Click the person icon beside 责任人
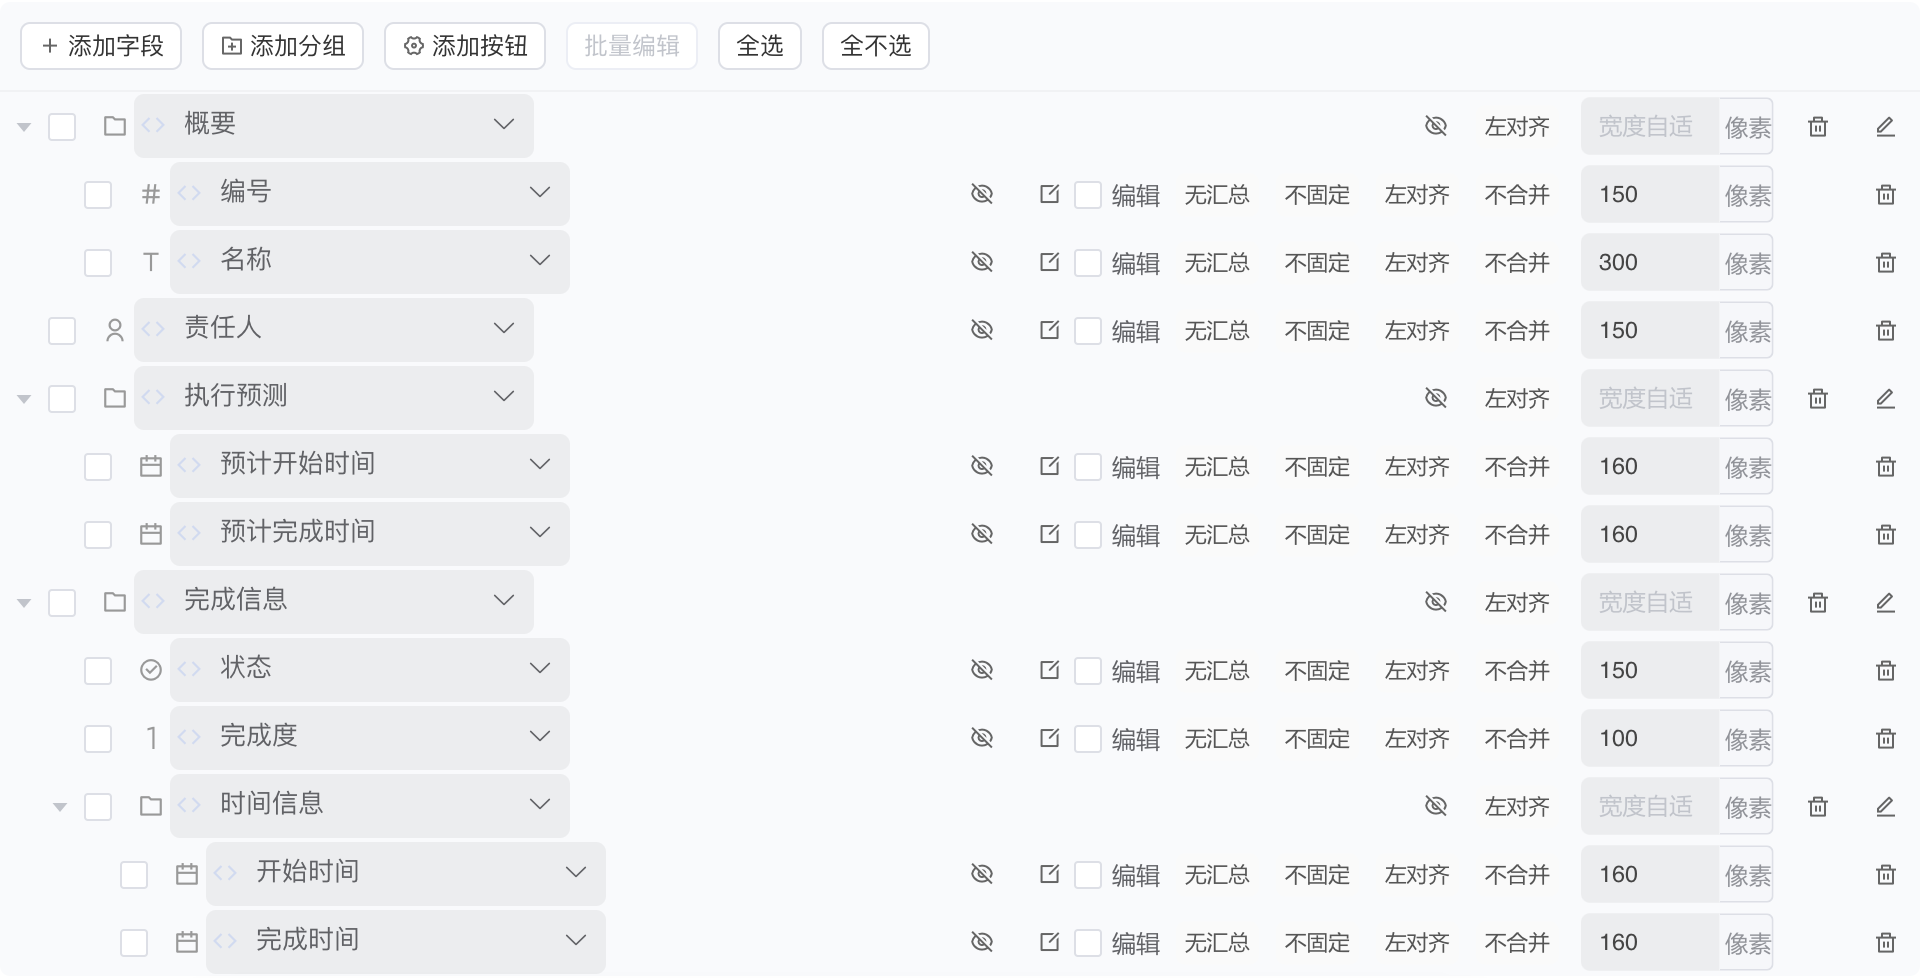1922x978 pixels. (x=114, y=330)
